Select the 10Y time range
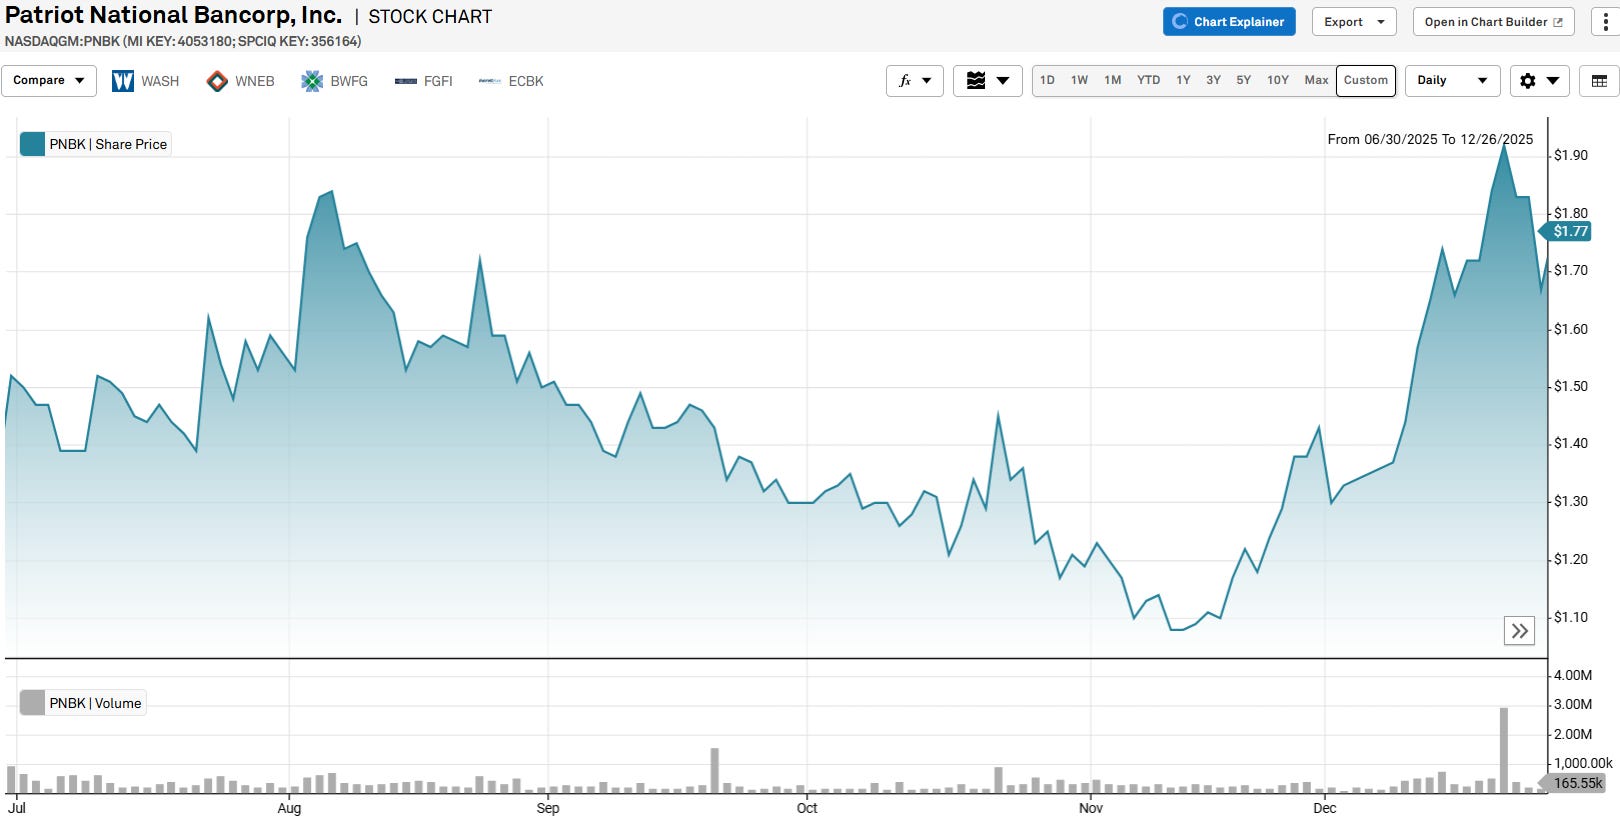This screenshot has height=817, width=1620. point(1278,80)
